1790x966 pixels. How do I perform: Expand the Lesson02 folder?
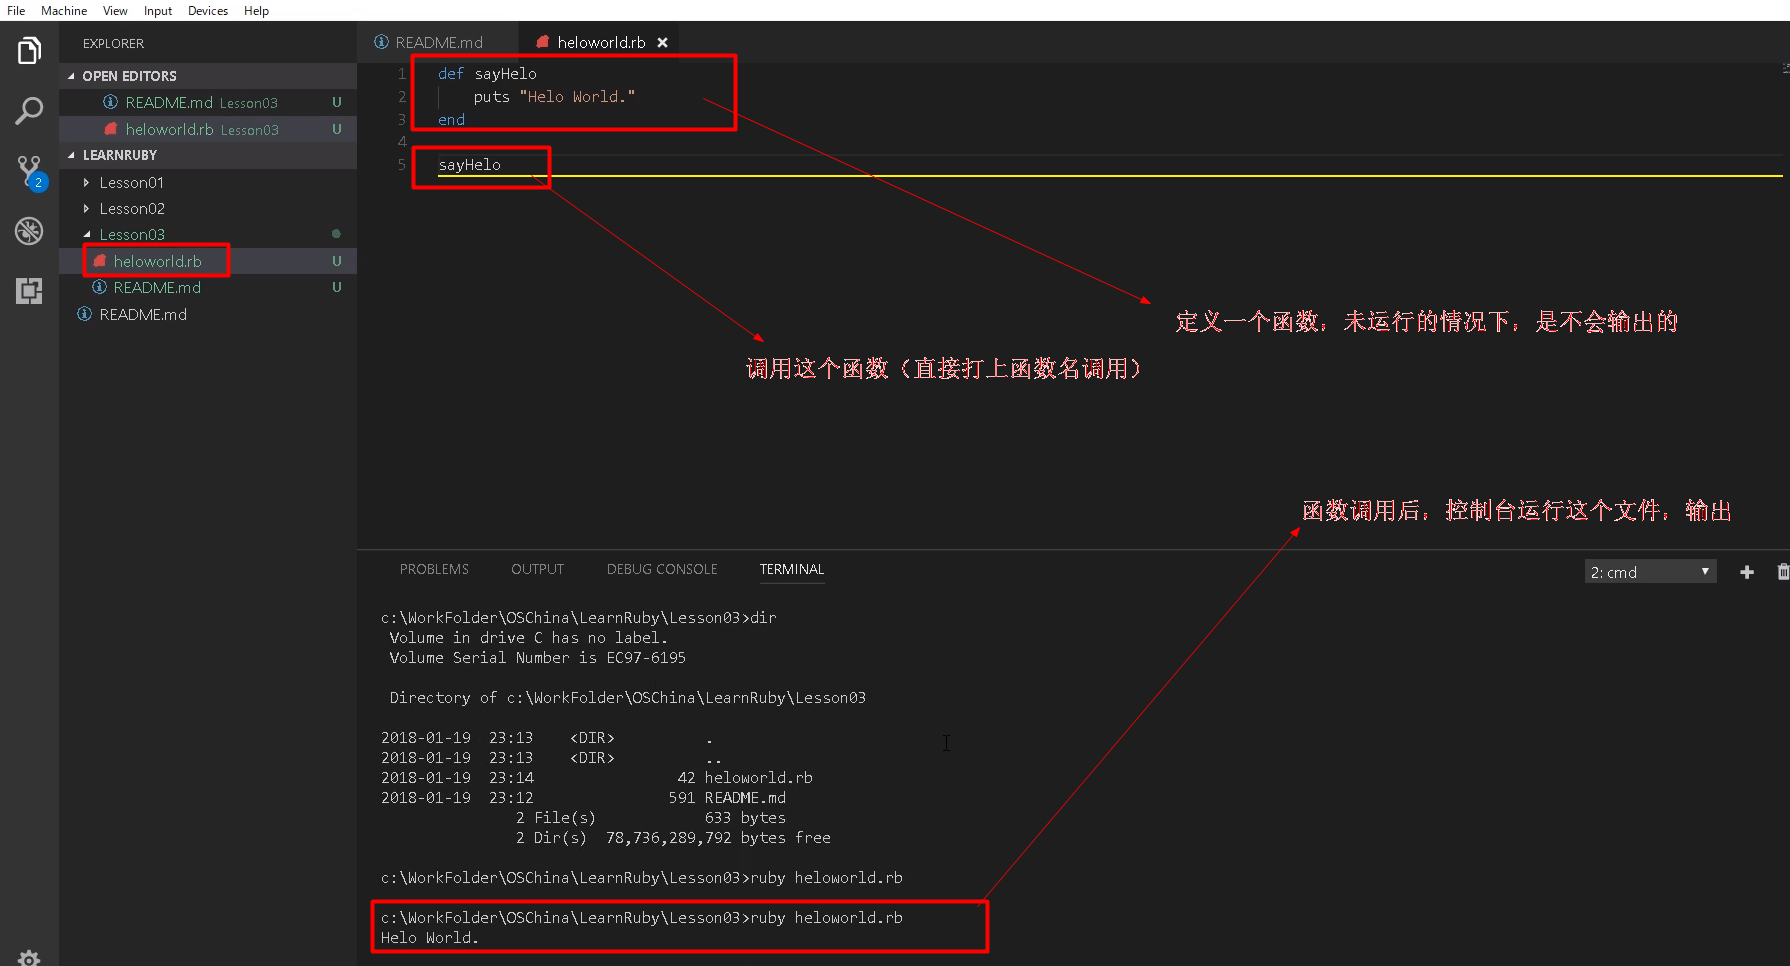(x=87, y=208)
